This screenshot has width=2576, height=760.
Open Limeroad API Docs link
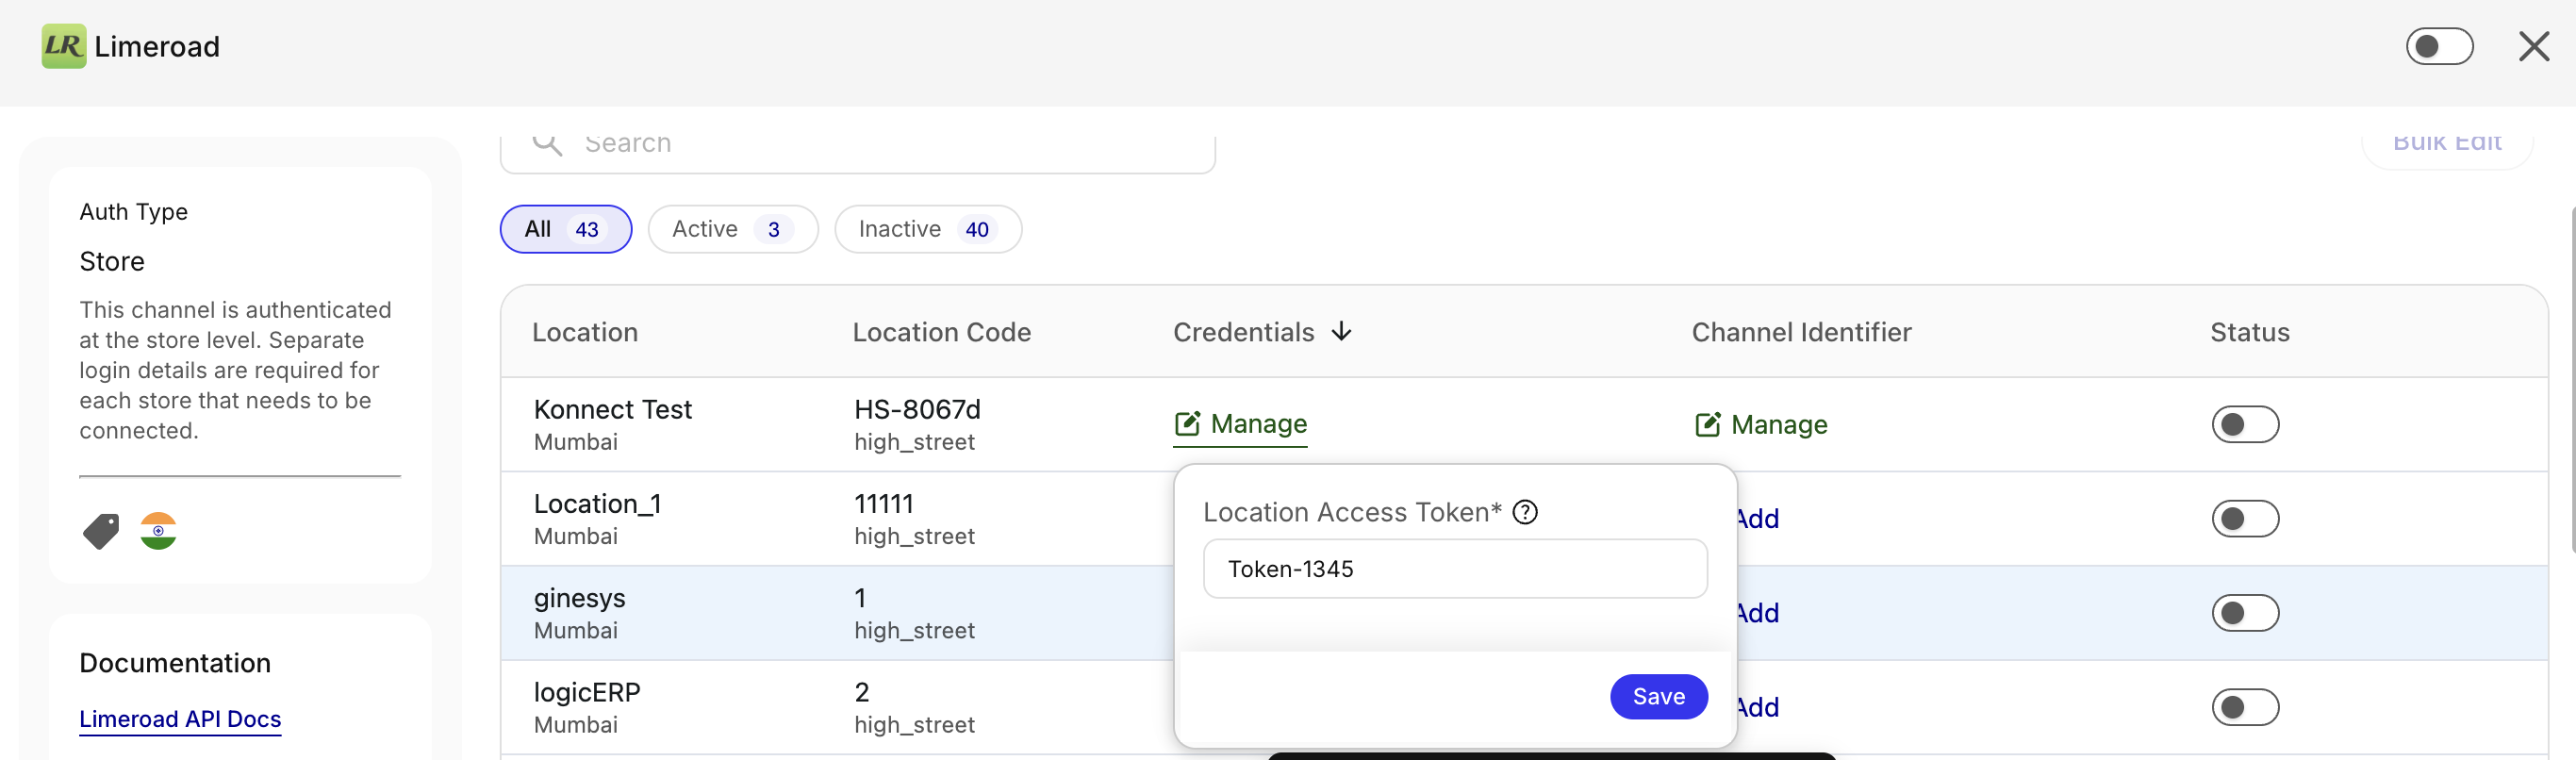tap(180, 719)
